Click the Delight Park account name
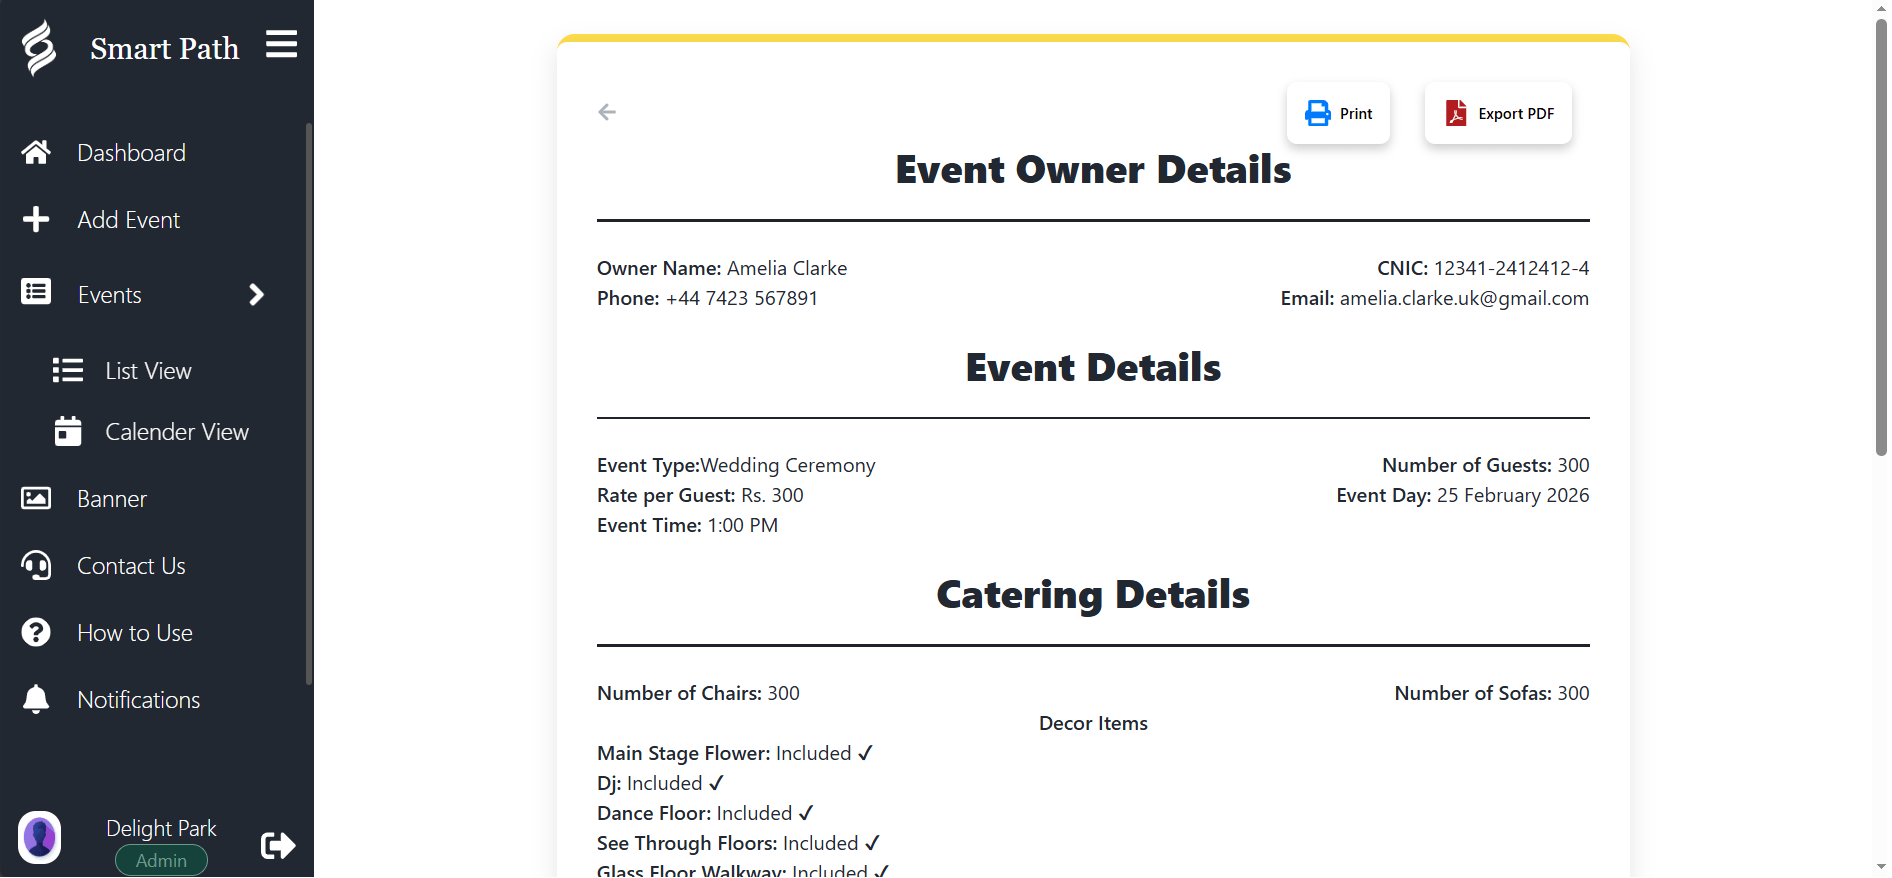The image size is (1892, 878). point(161,828)
